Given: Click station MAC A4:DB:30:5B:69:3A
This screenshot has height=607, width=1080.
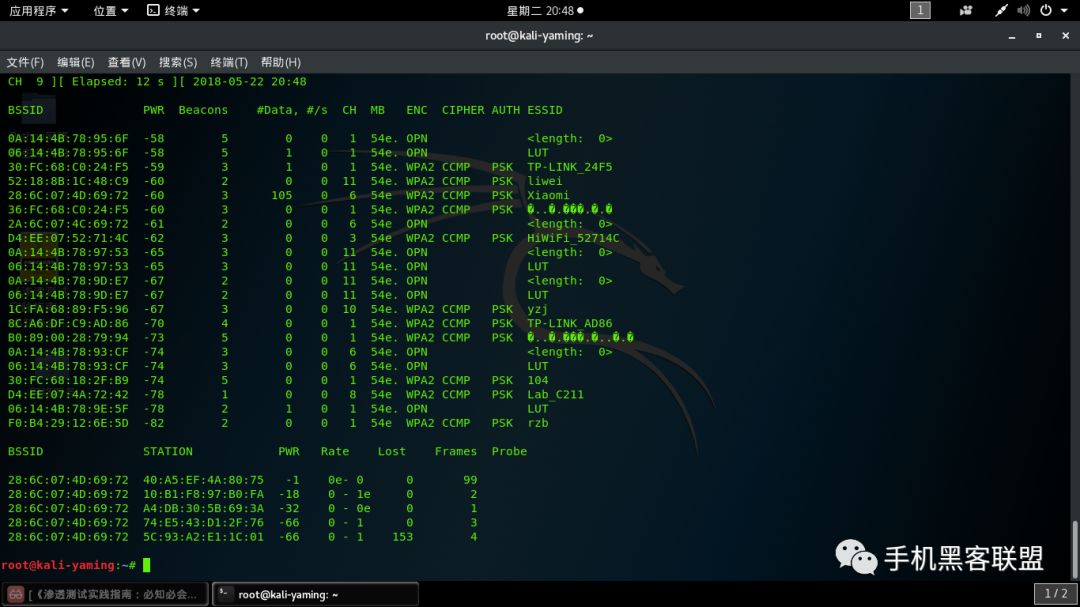Looking at the screenshot, I should tap(203, 508).
